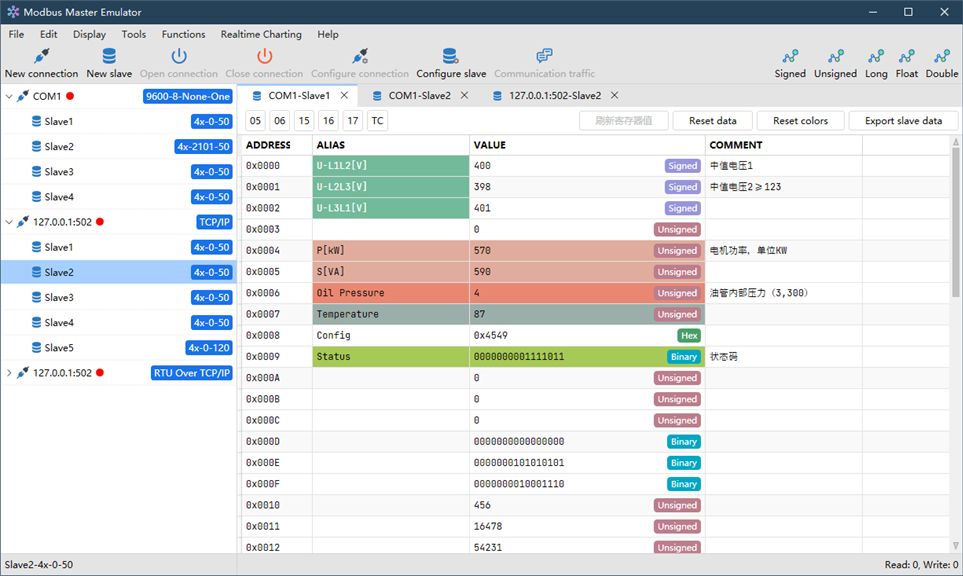963x576 pixels.
Task: Switch to the 127.0.0.1:502-Slave2 tab
Action: tap(555, 96)
